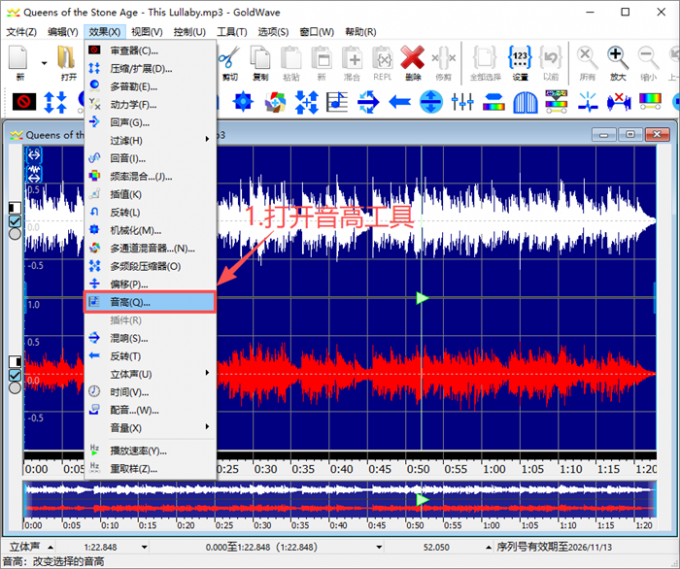Viewport: 680px width, 569px height.
Task: Zoom to all with 所有 magnifier icon
Action: [587, 63]
